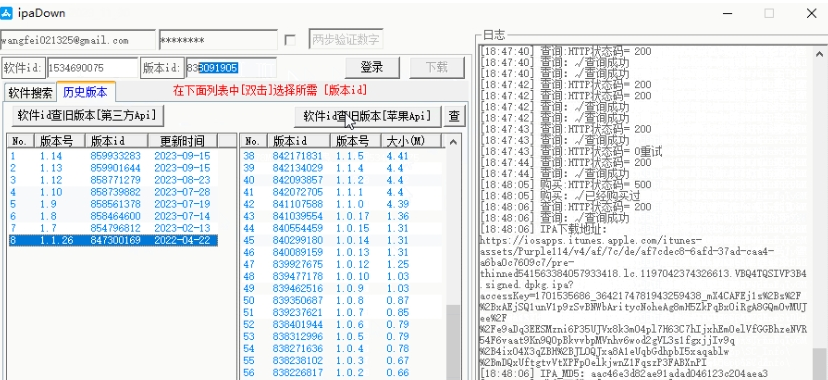Select row with version 1.12
828x380 pixels.
(x=114, y=180)
